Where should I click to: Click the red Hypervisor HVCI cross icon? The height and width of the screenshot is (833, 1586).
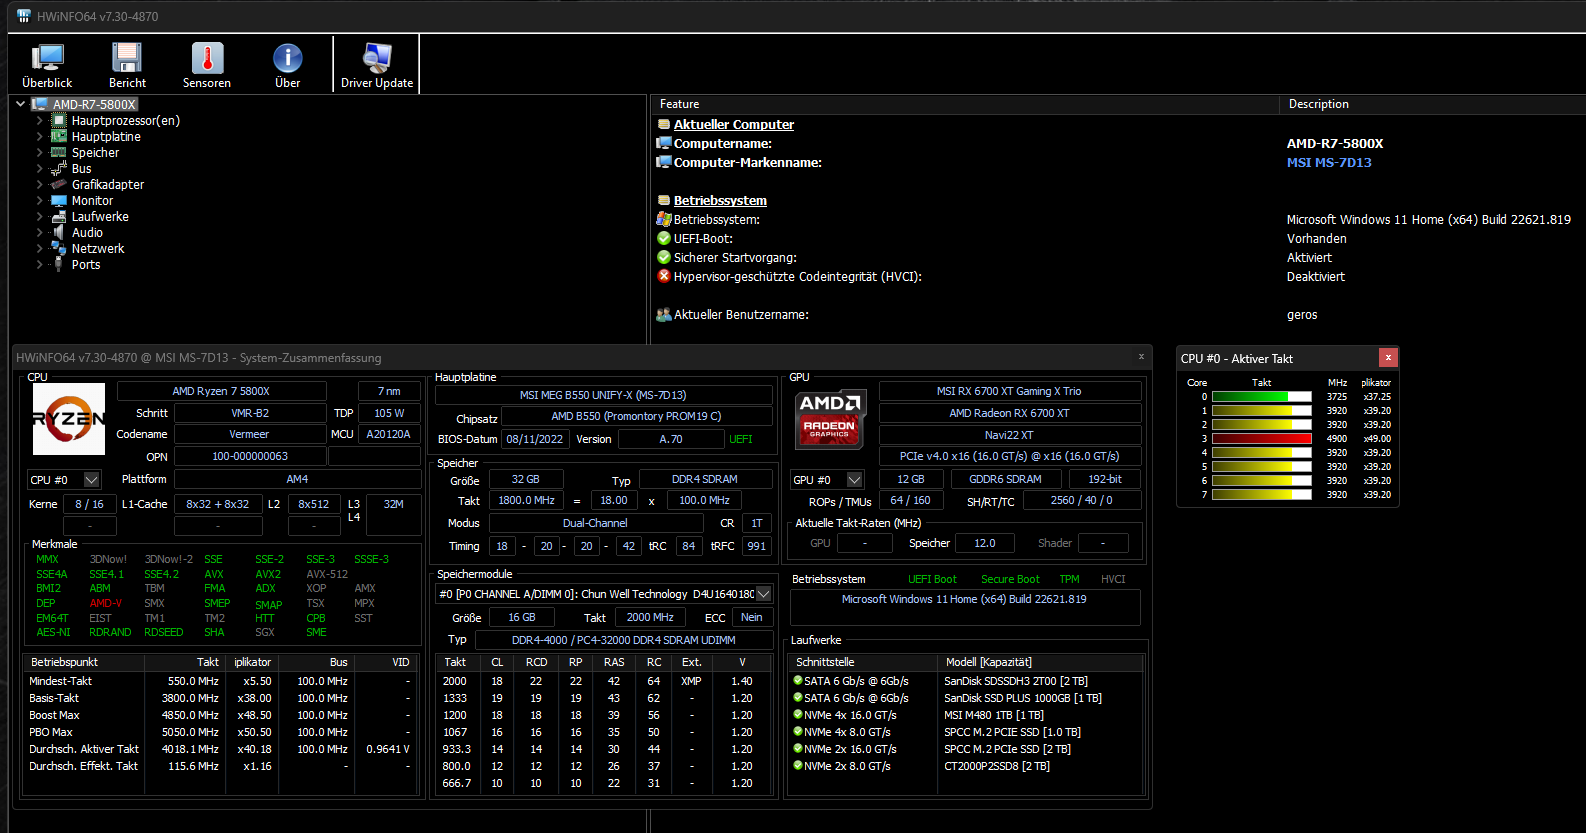point(664,276)
